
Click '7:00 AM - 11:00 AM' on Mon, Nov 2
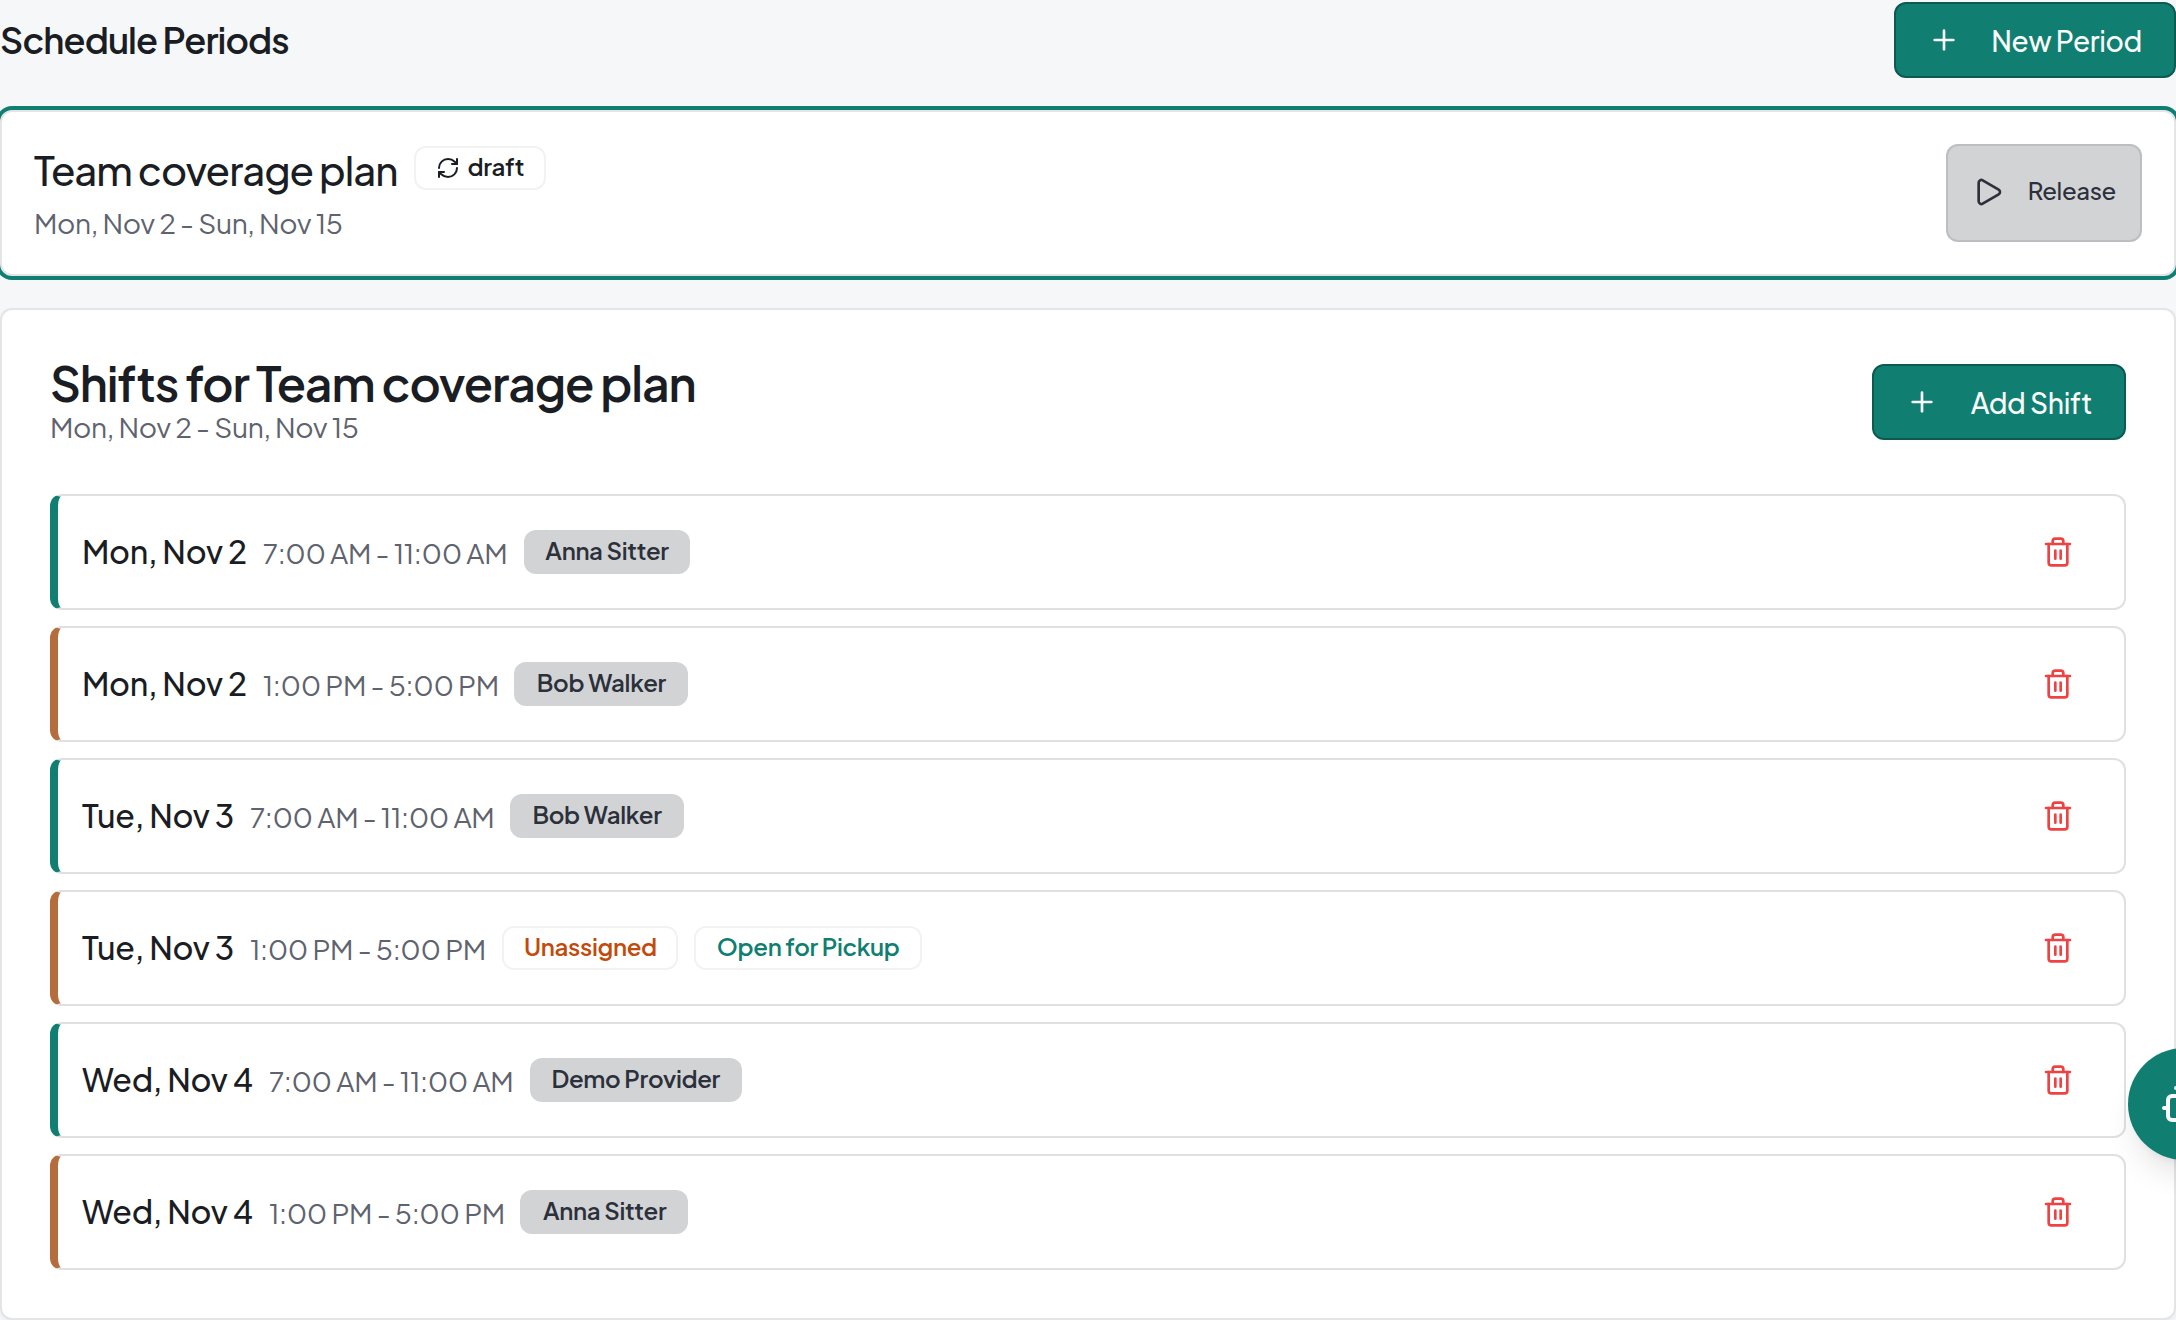pos(385,554)
